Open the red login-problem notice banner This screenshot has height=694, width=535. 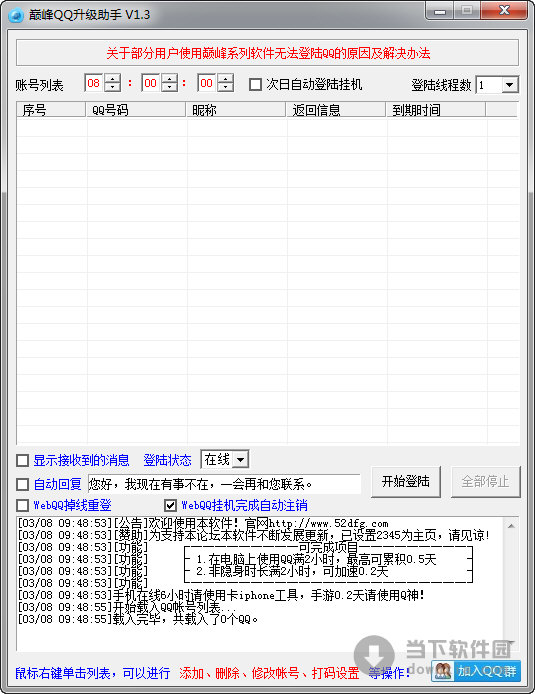[267, 53]
